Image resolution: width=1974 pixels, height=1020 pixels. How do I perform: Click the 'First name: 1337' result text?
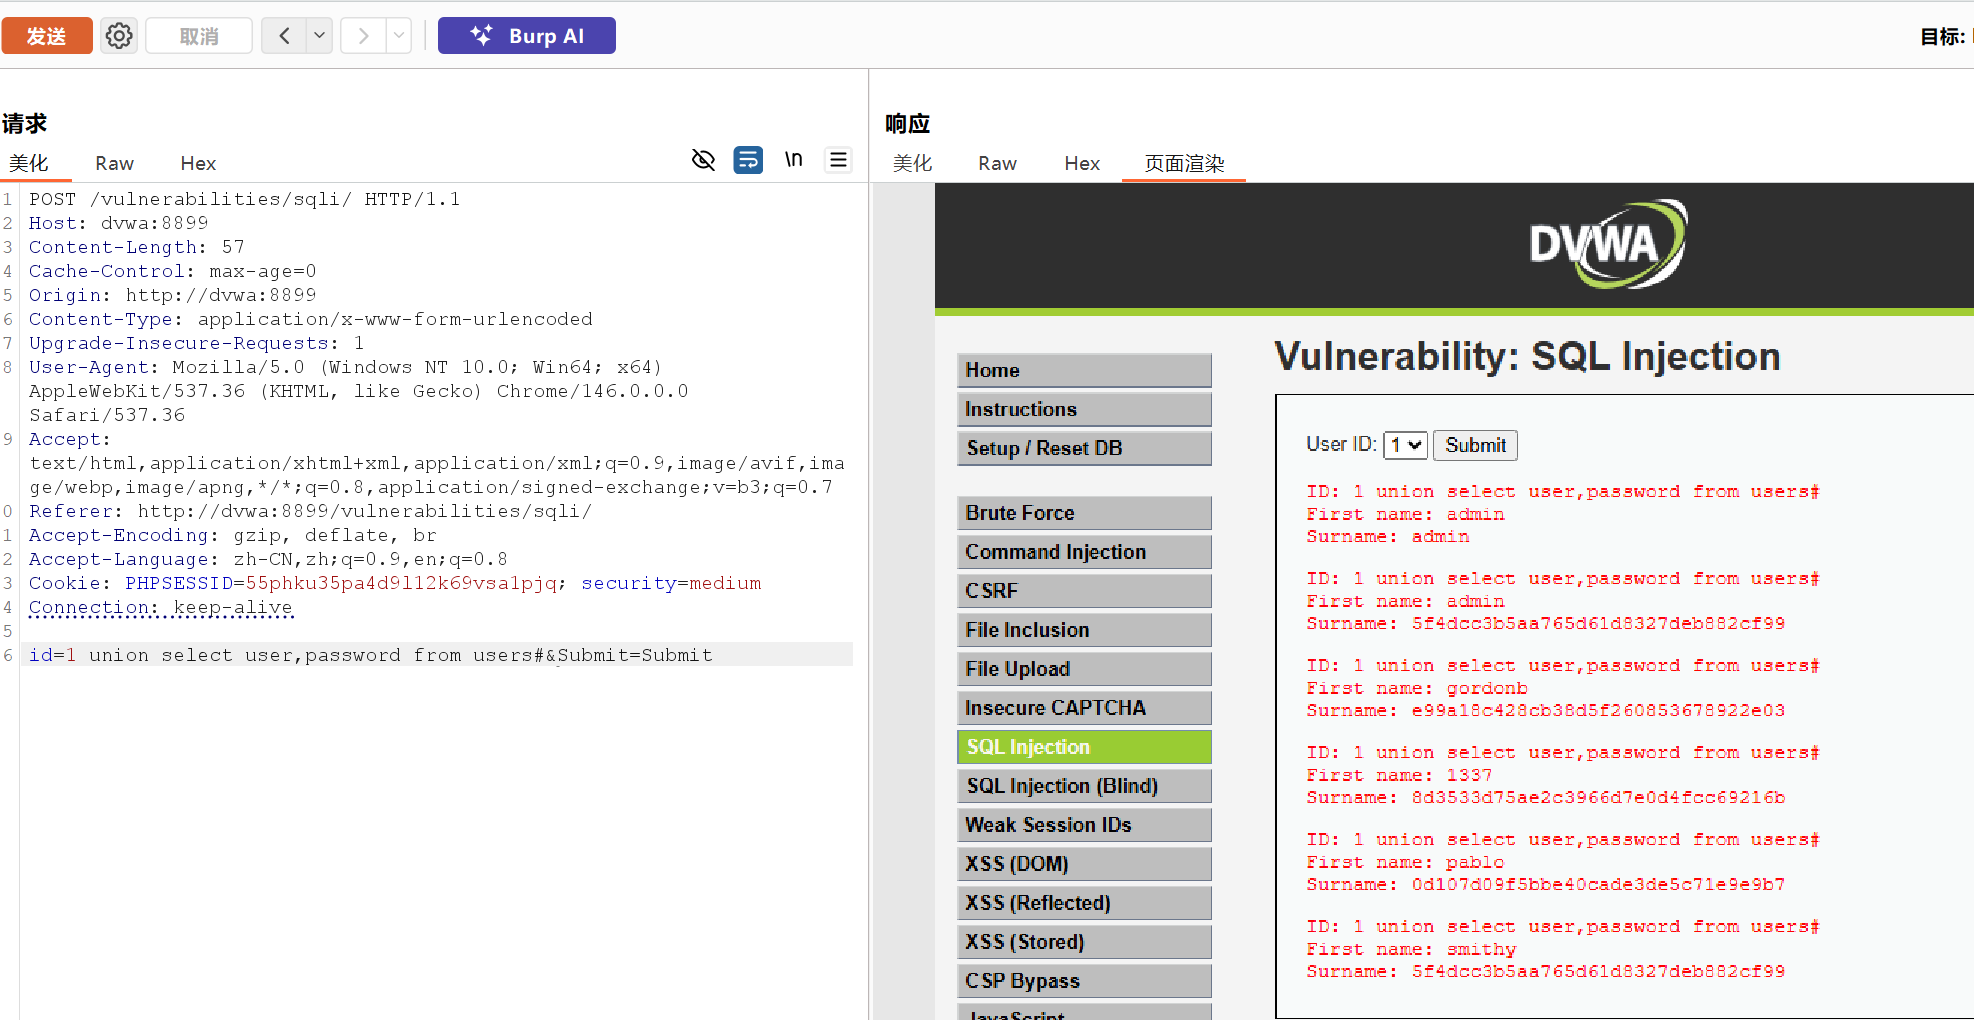point(1399,775)
